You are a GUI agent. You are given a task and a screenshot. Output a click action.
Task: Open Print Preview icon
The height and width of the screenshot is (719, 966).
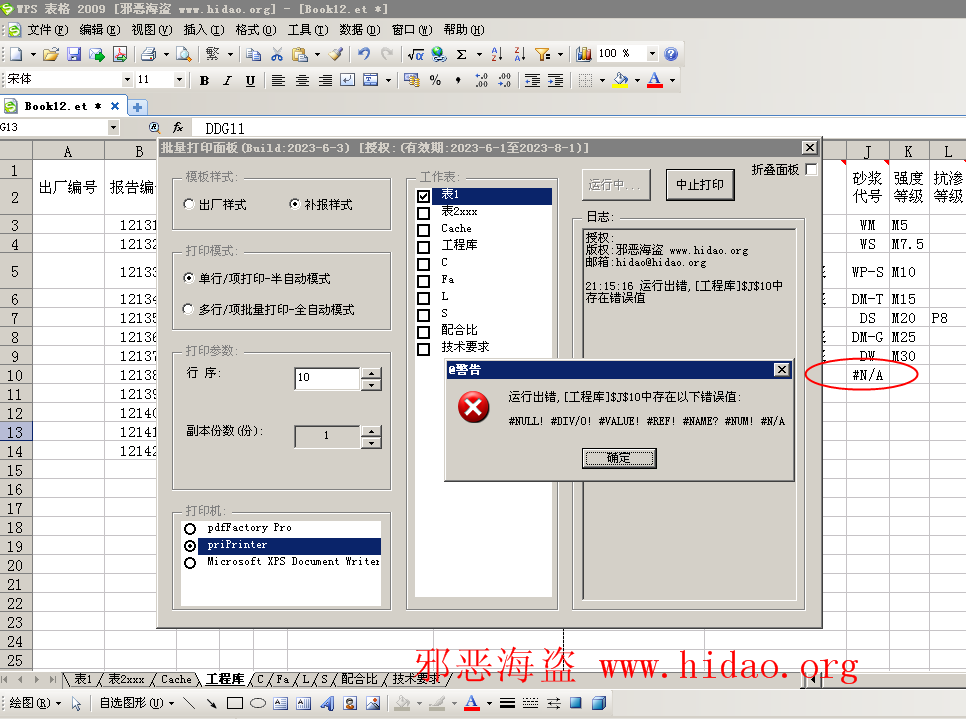(184, 54)
